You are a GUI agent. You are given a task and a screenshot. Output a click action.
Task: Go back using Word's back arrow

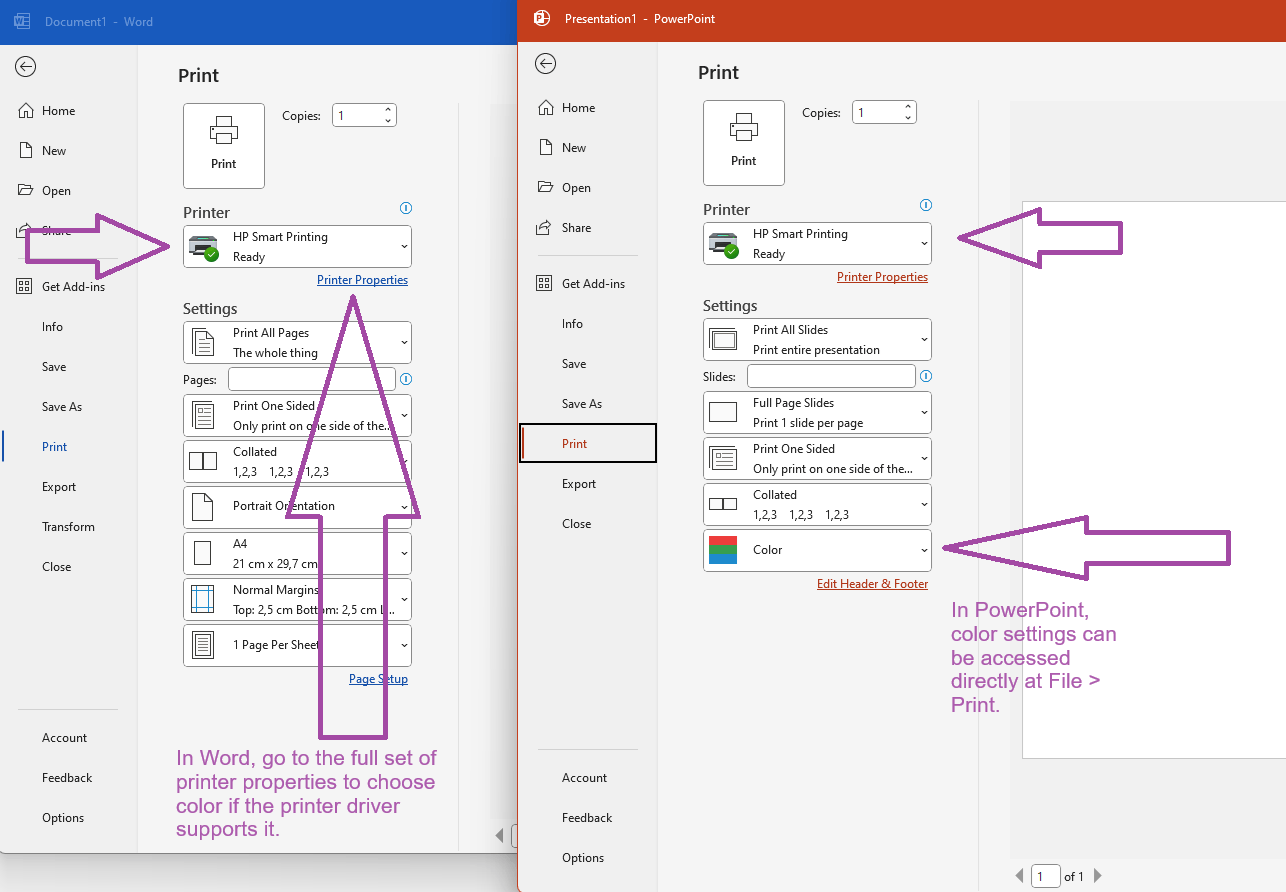(x=26, y=67)
